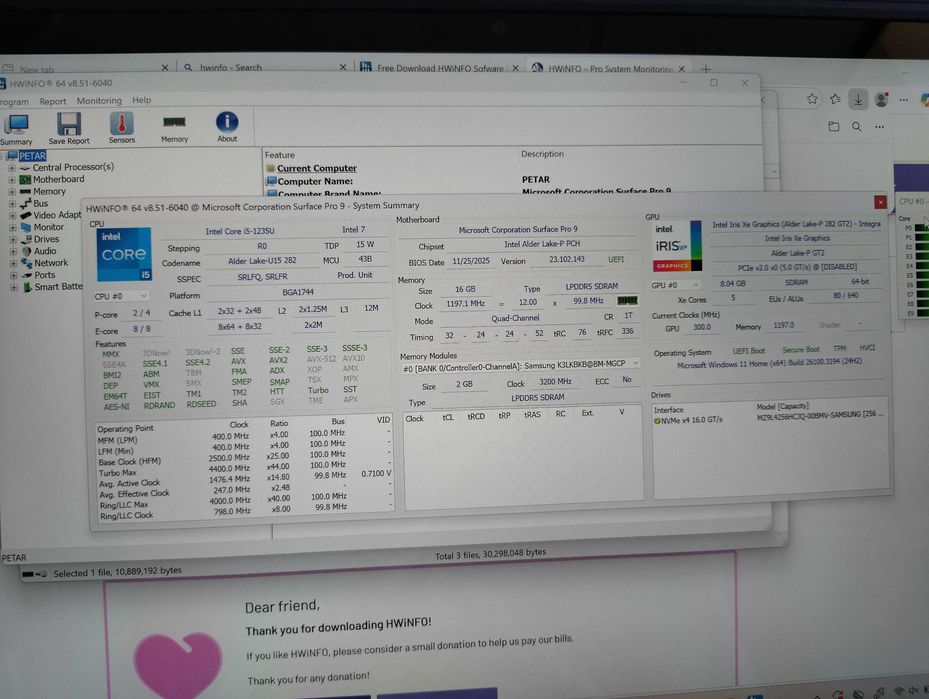Open the GPU #0 selector dropdown
The image size is (929, 699).
click(x=676, y=285)
